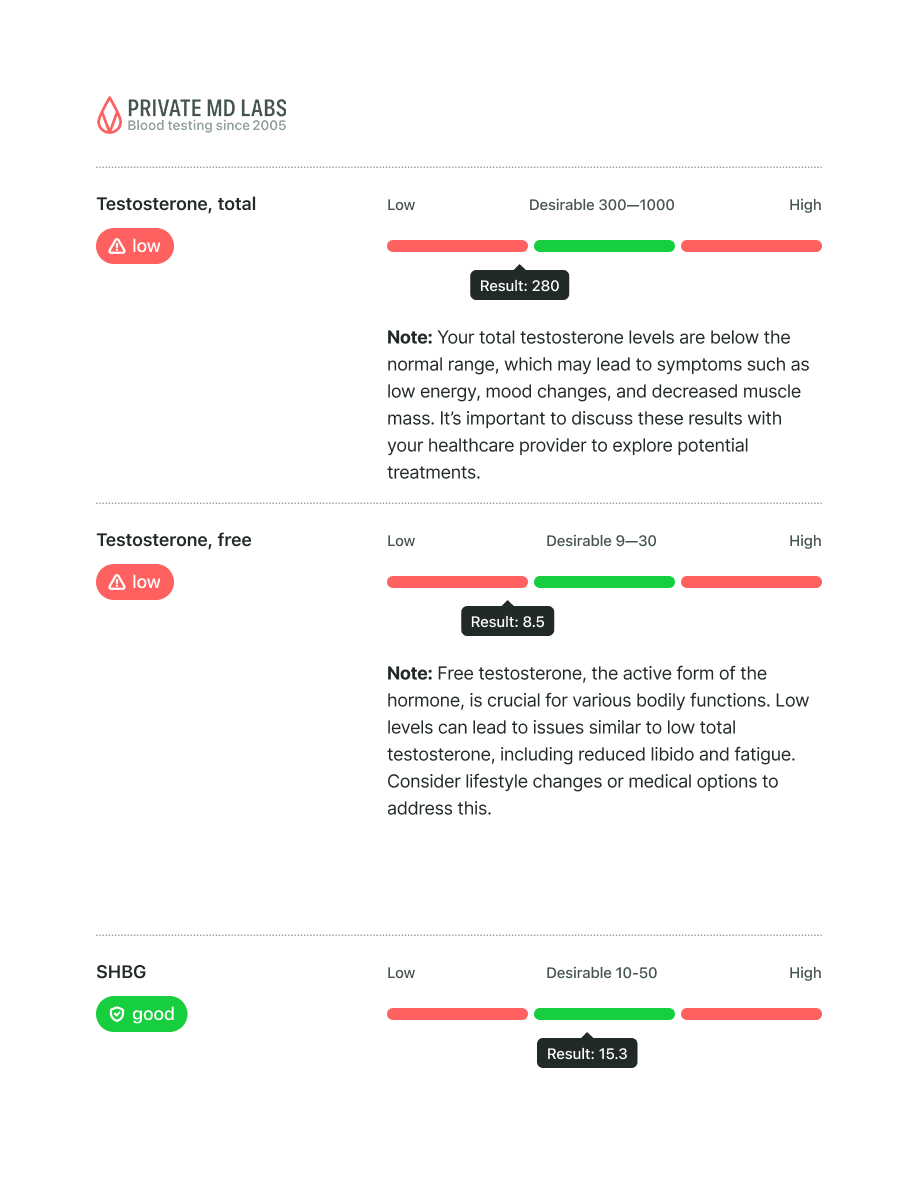Click the Testosterone, total heading
918x1188 pixels.
click(x=176, y=204)
